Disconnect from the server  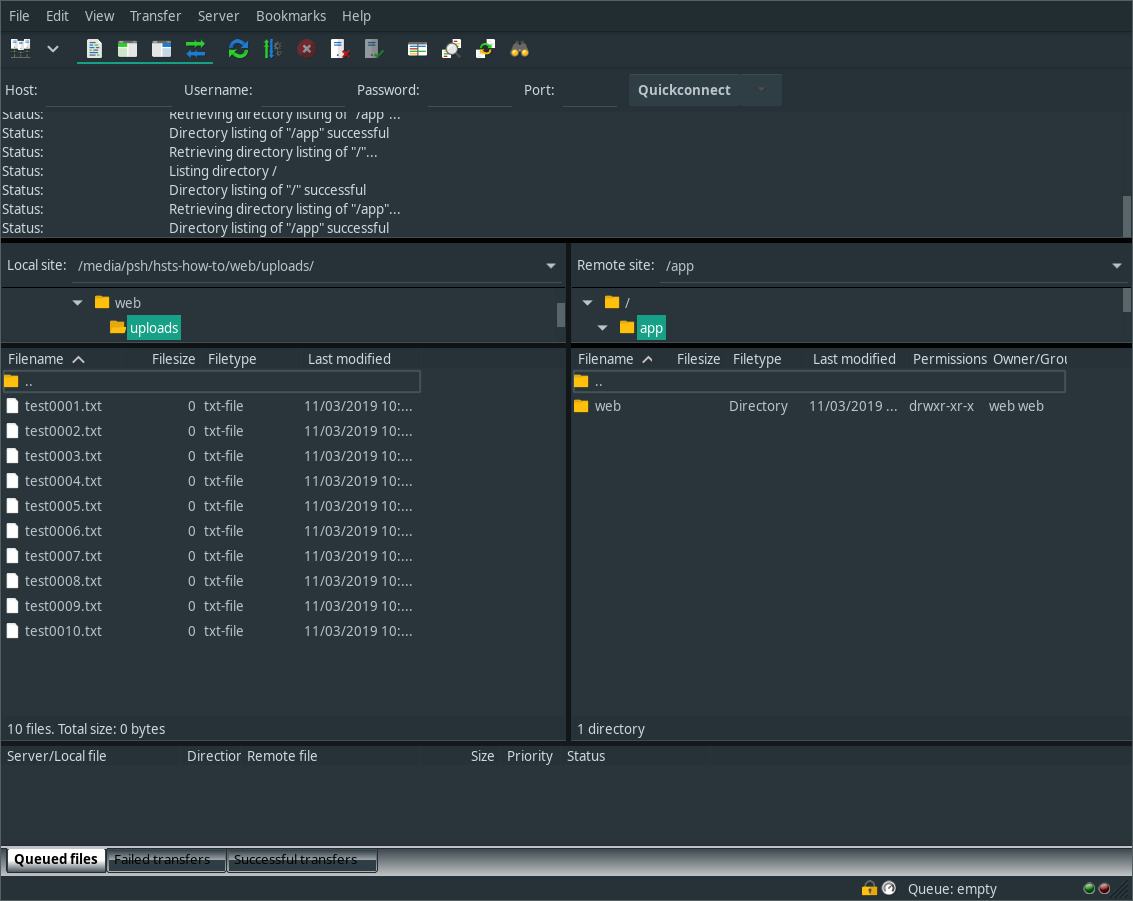pyautogui.click(x=340, y=48)
